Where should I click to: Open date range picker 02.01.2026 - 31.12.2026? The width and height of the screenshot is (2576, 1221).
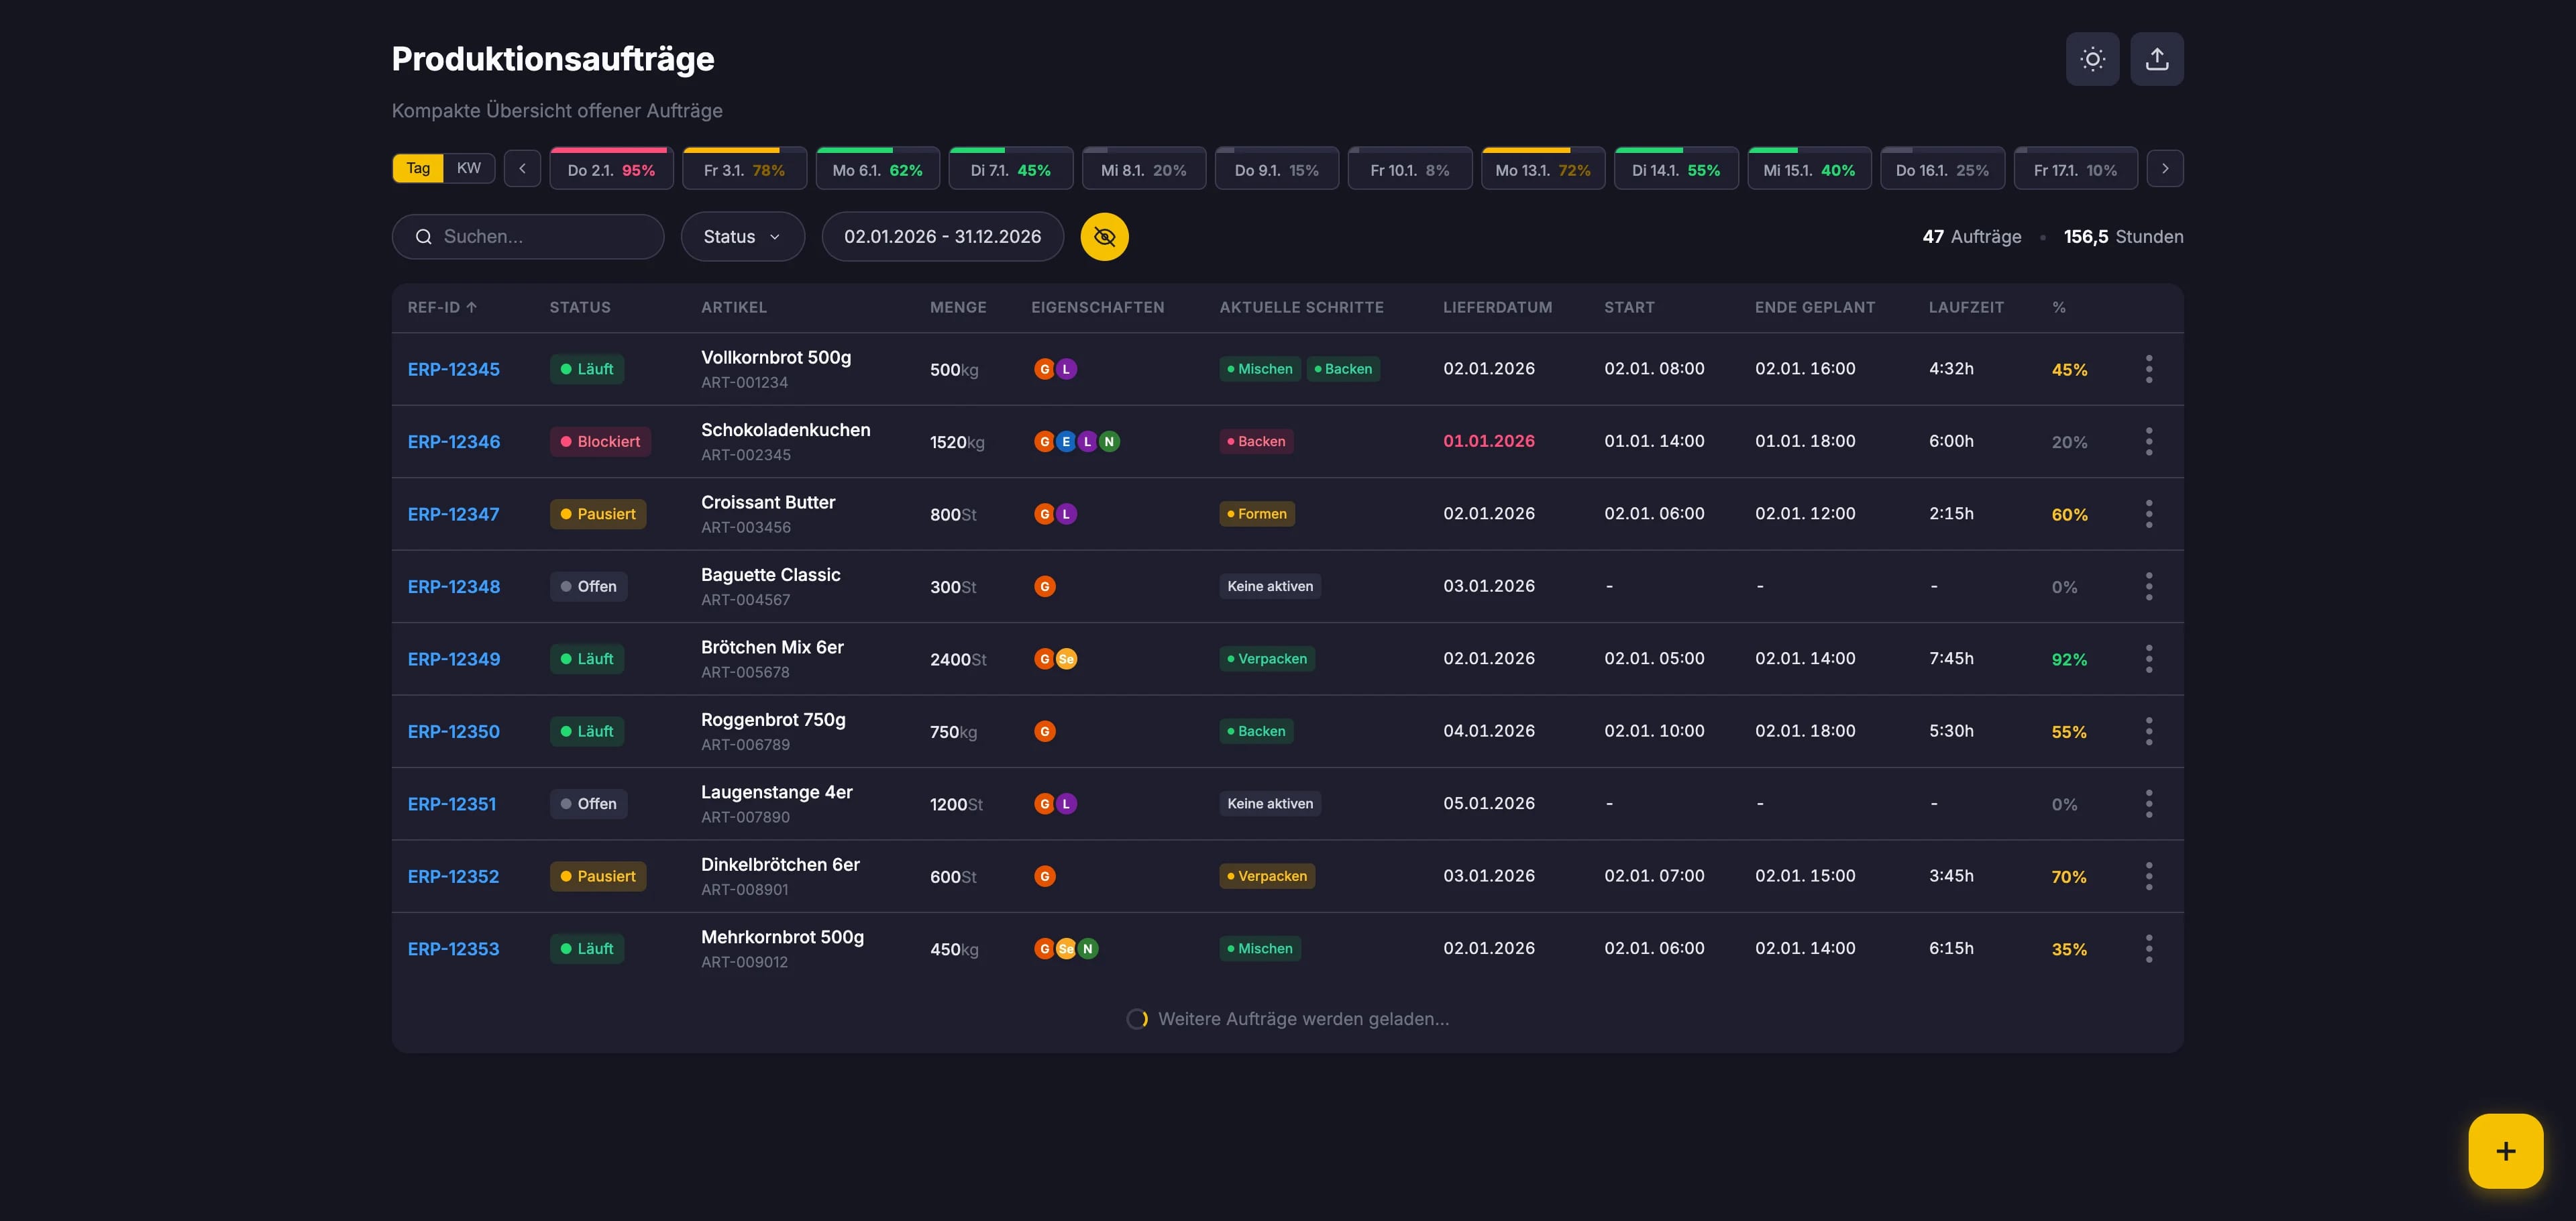point(942,237)
